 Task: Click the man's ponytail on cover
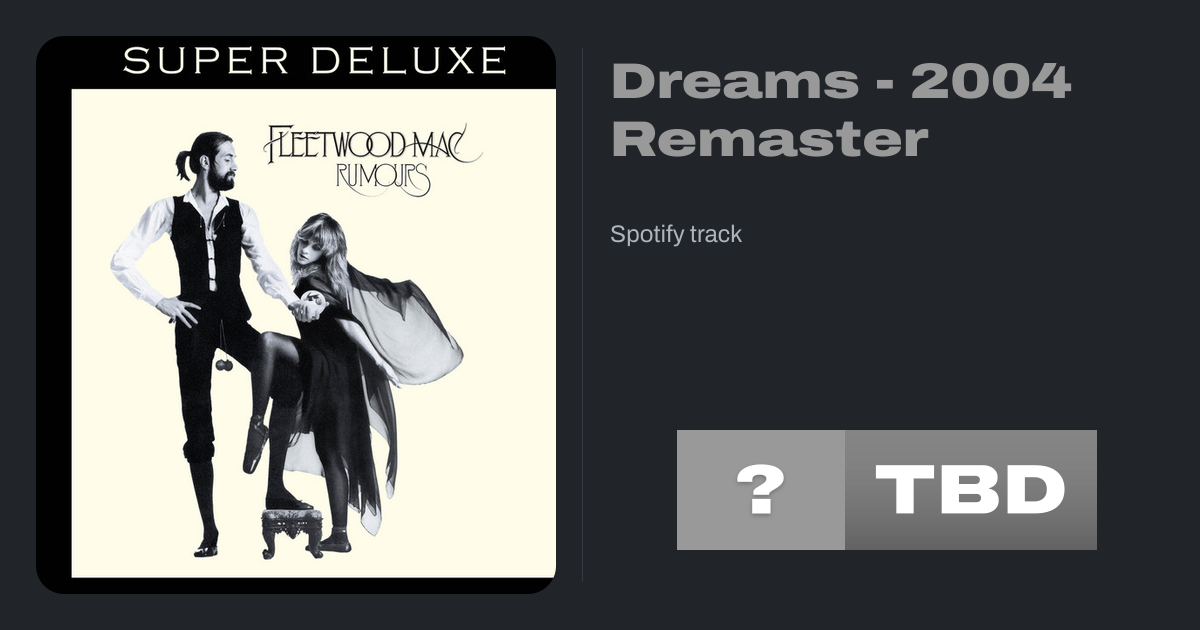[183, 164]
